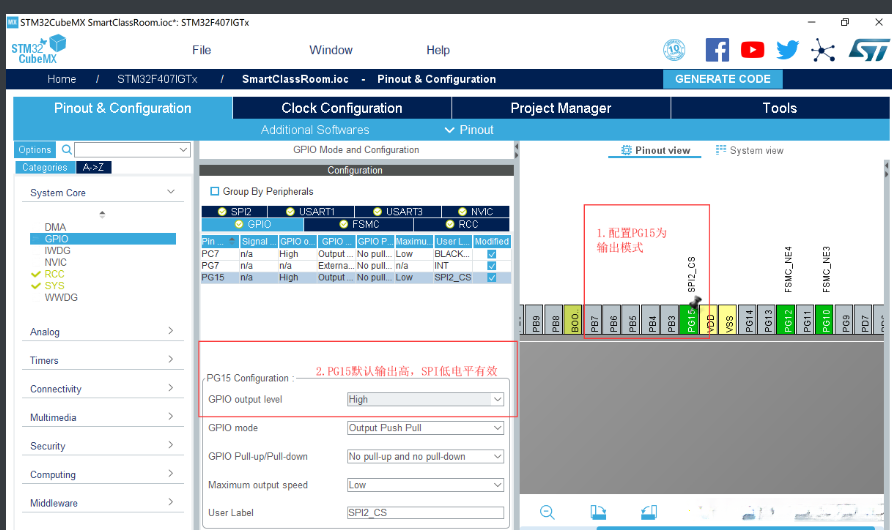The image size is (892, 530).
Task: Click the PB3 pin on chip
Action: (x=671, y=320)
